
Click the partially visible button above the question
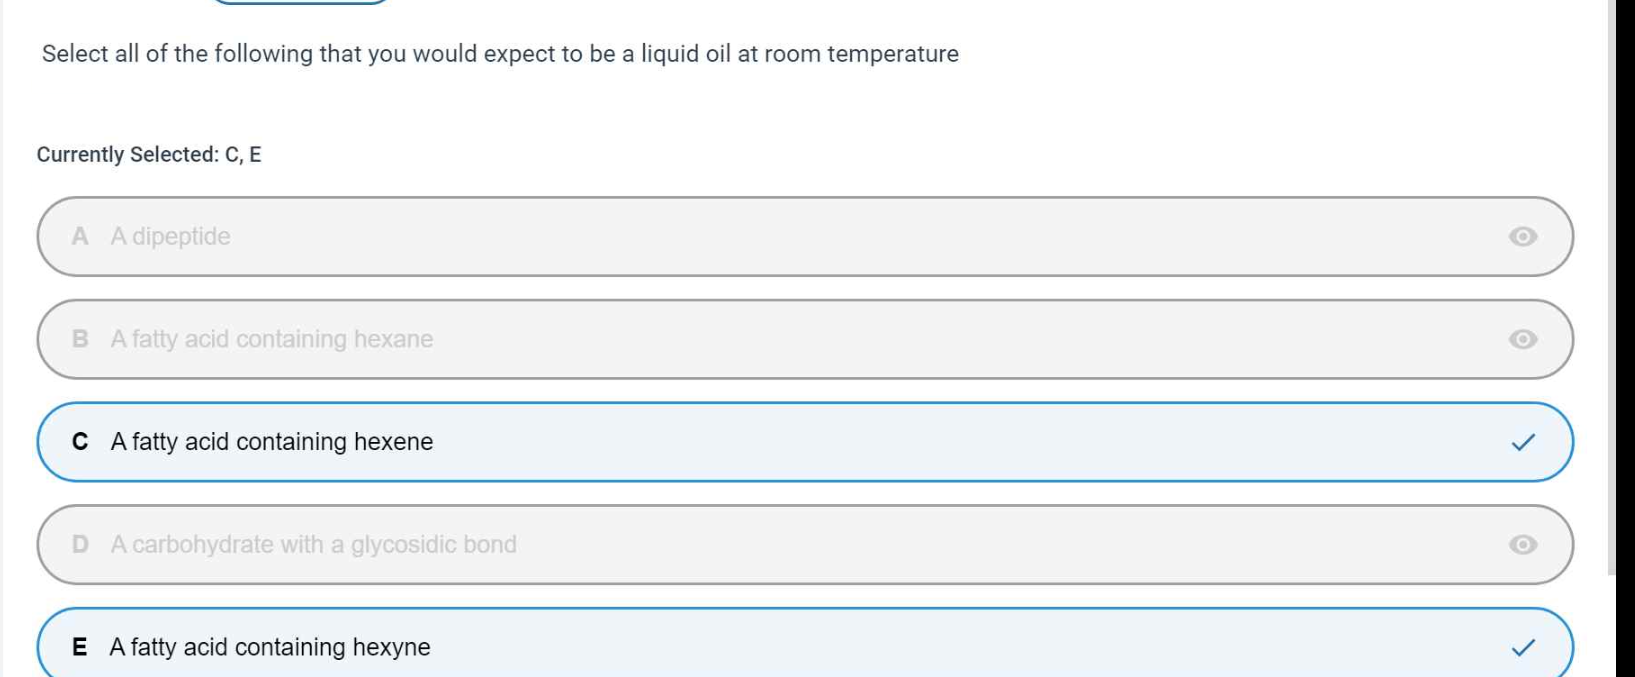click(x=300, y=2)
